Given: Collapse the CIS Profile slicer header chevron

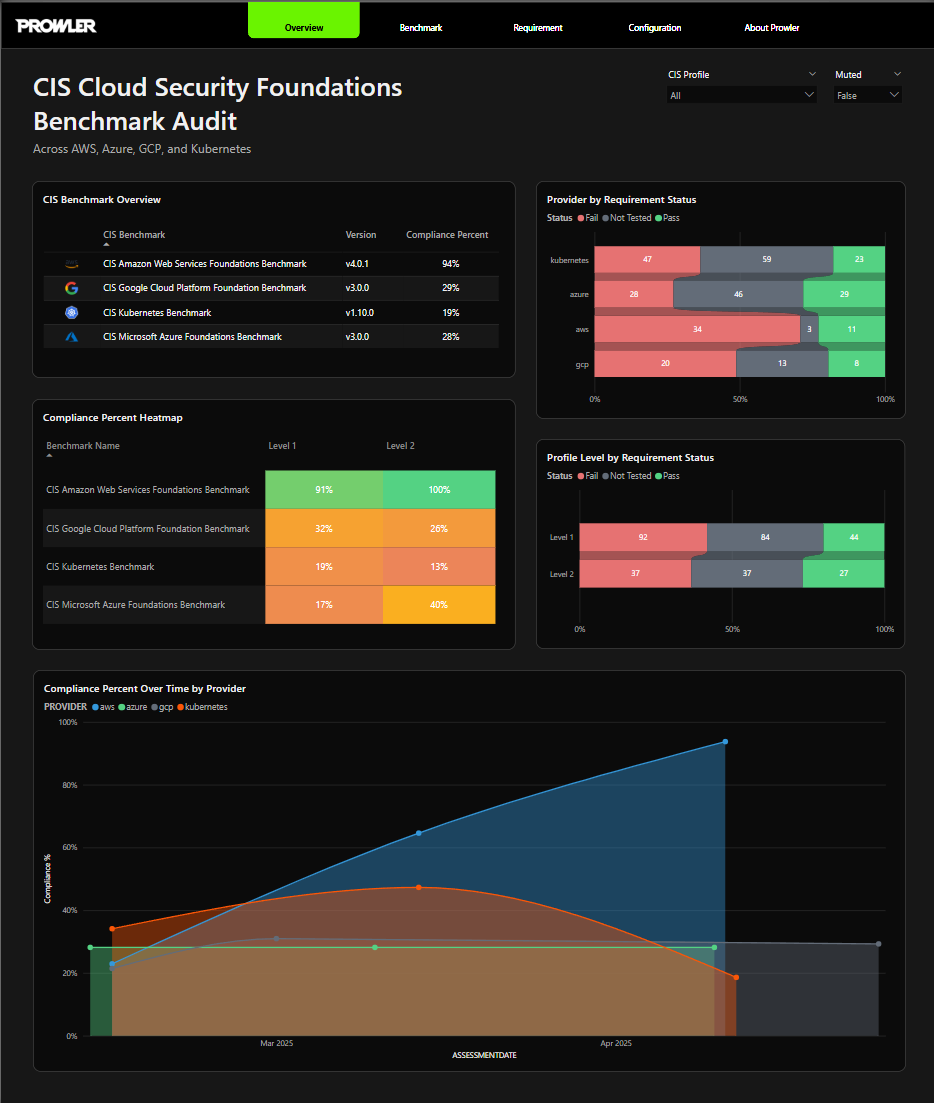Looking at the screenshot, I should (x=812, y=74).
